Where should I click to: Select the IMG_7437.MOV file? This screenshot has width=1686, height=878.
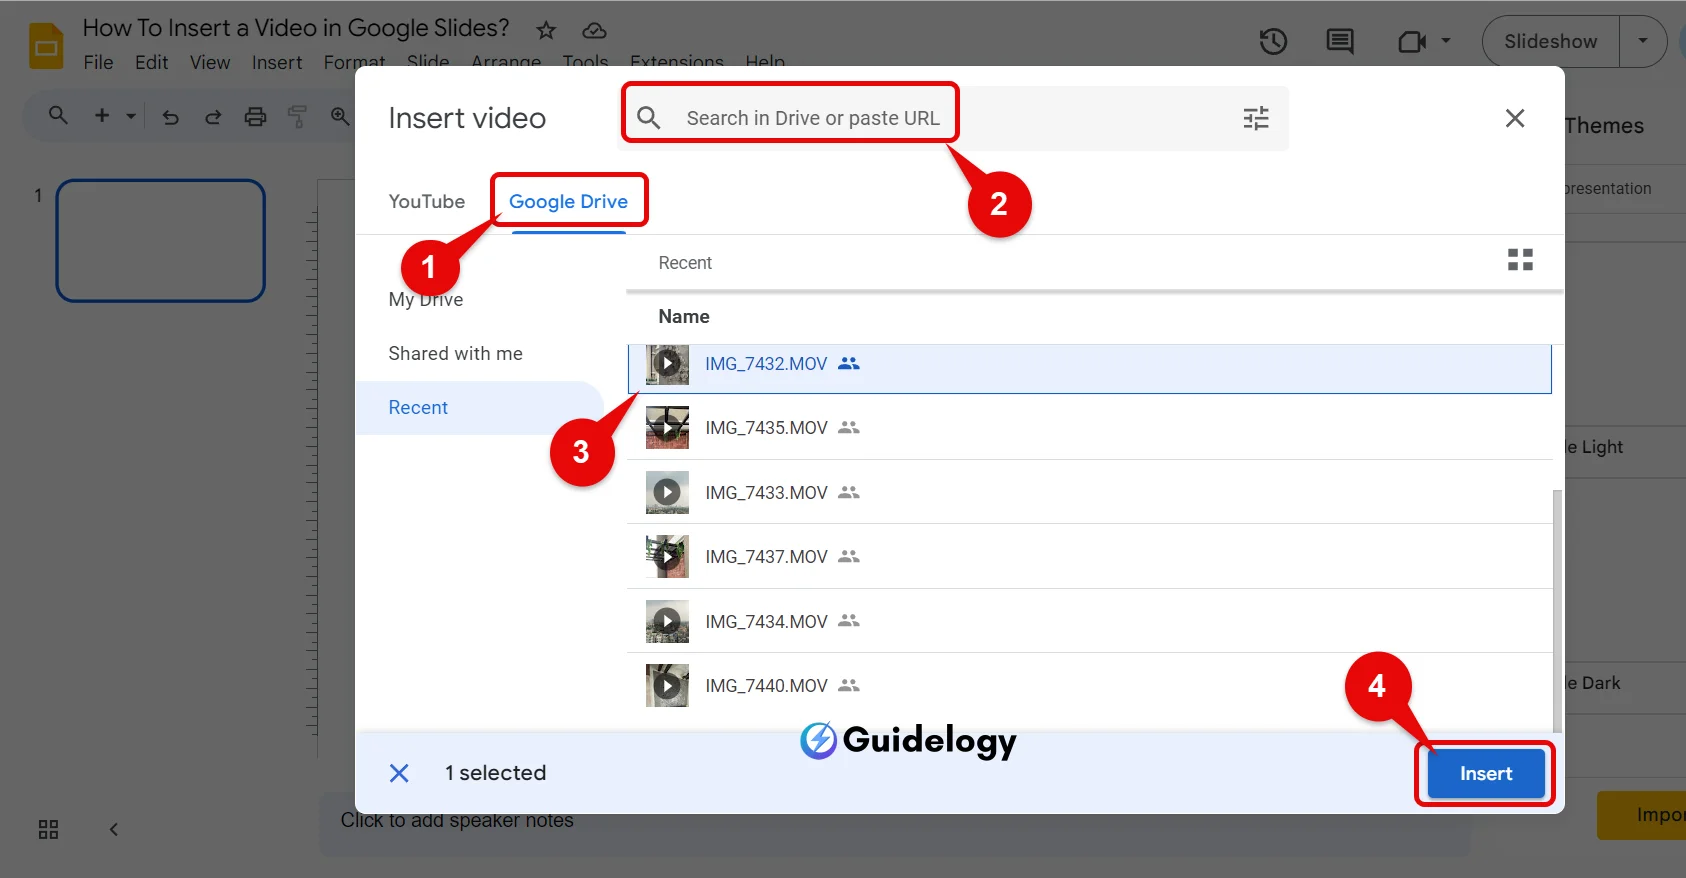pos(1089,556)
